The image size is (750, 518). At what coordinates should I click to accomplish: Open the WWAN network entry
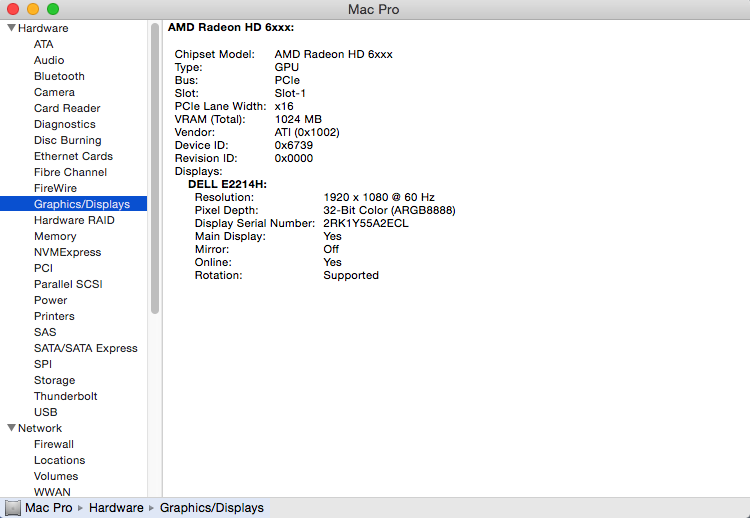coord(52,492)
